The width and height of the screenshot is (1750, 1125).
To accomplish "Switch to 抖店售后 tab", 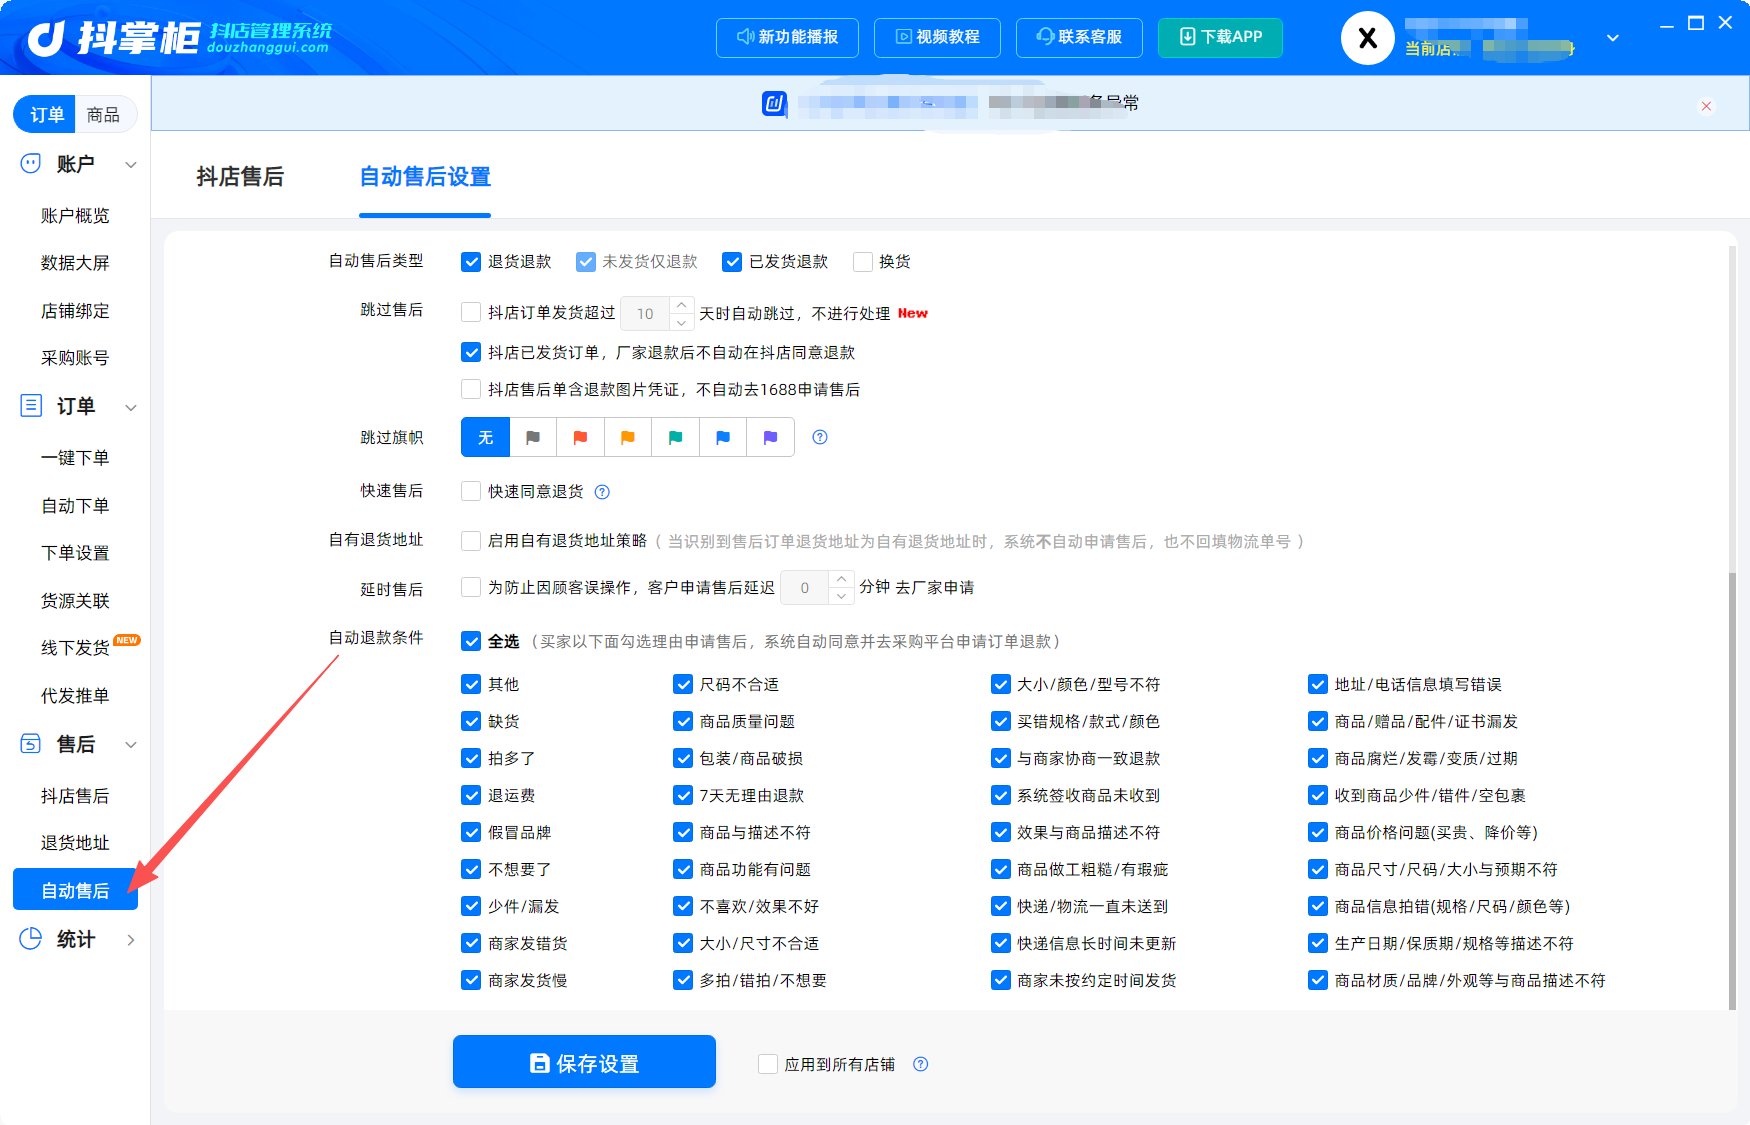I will [x=240, y=177].
